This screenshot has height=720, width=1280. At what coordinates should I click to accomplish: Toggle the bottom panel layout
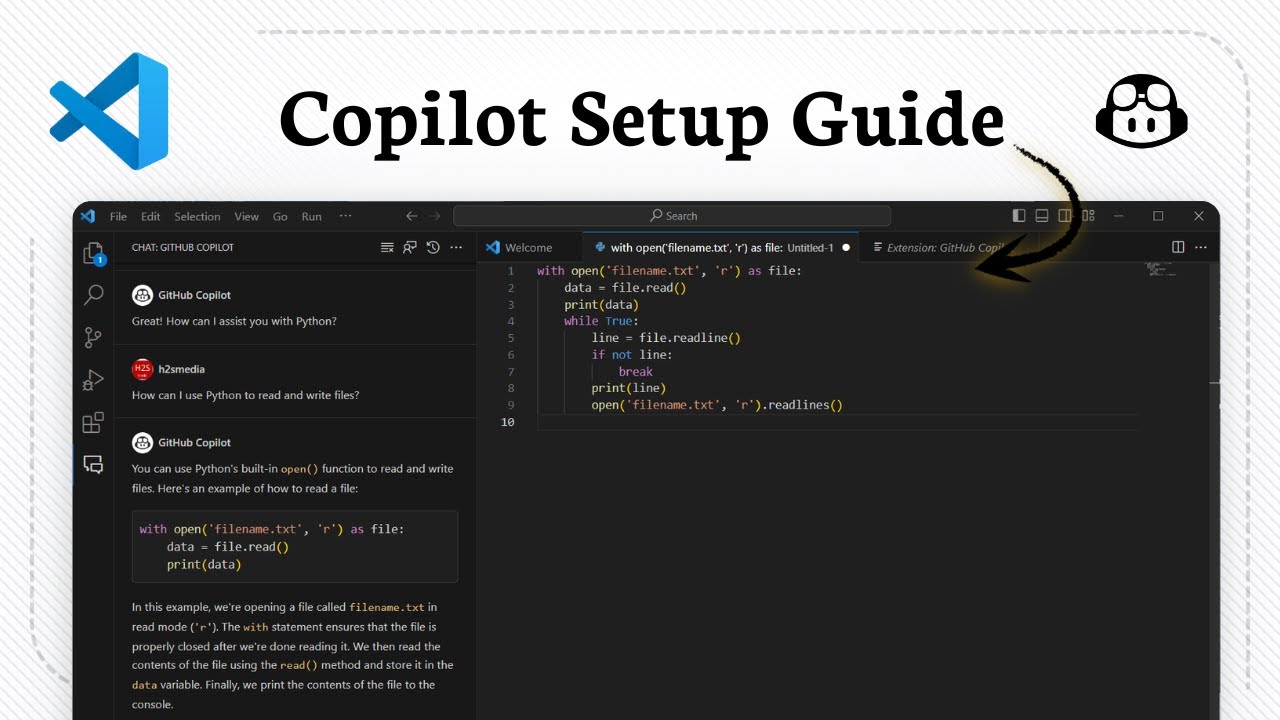[x=1042, y=216]
